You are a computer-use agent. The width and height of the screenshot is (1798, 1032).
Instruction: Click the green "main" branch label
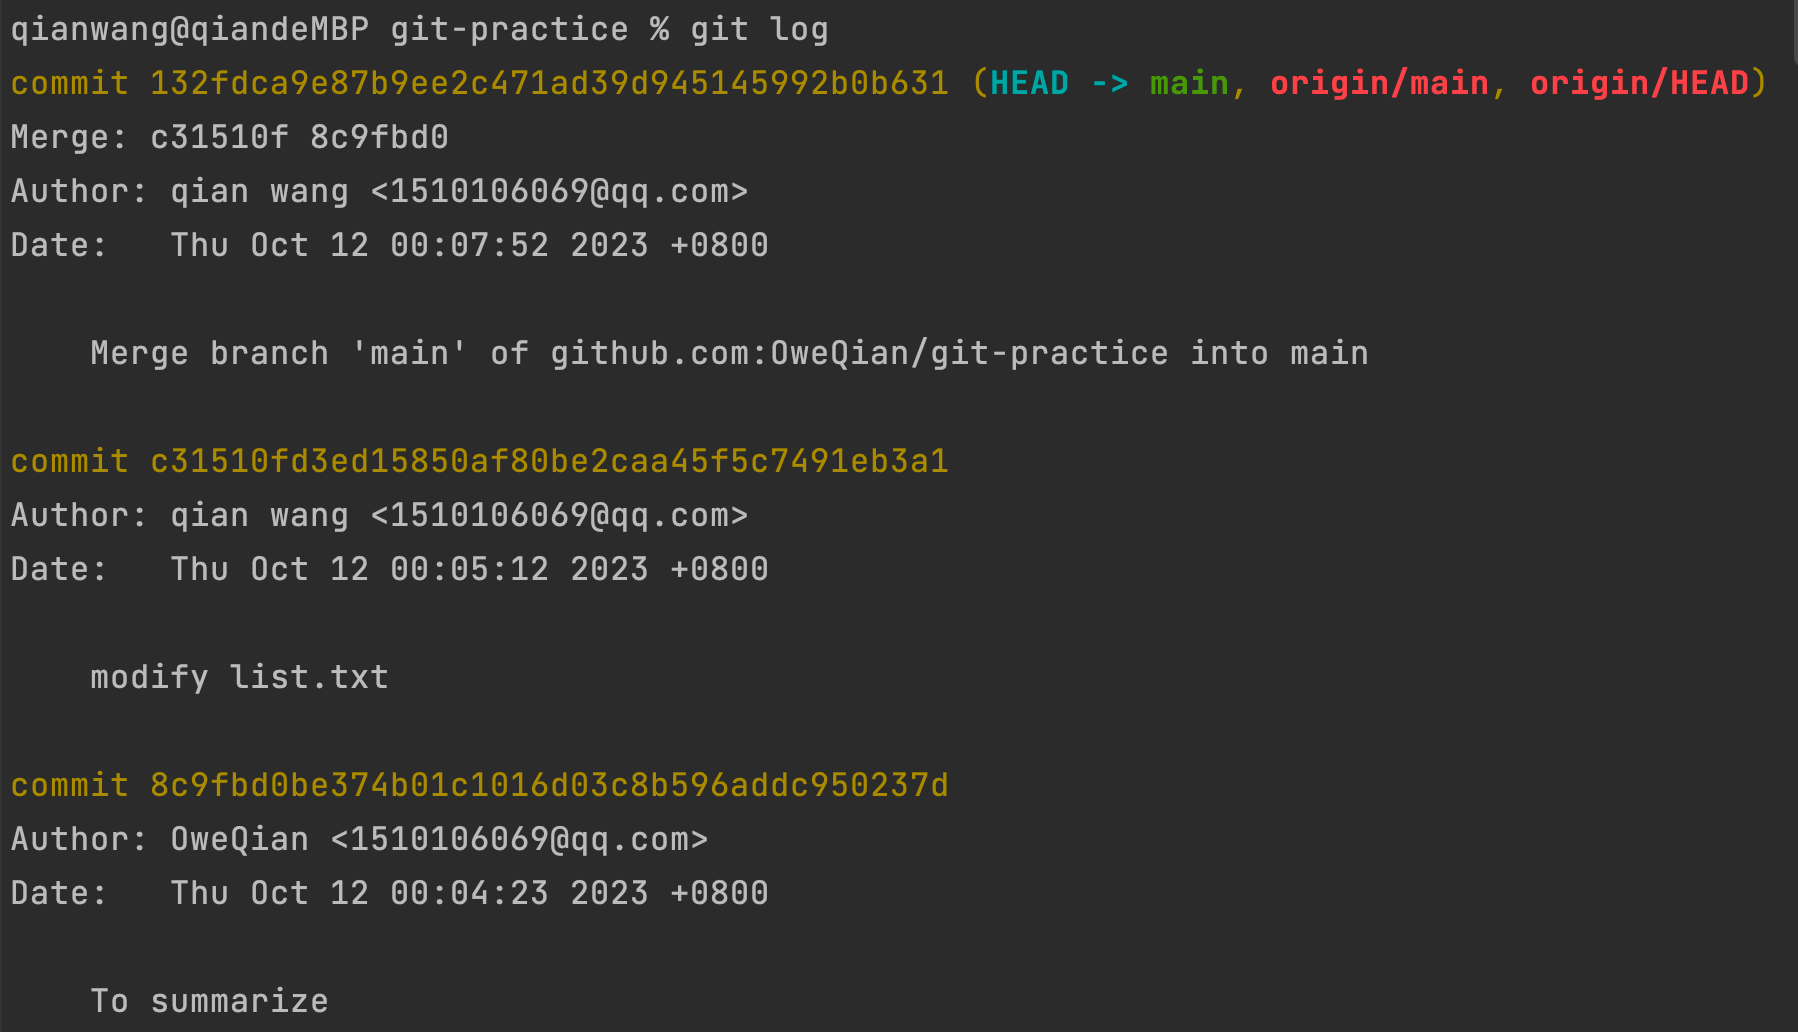pyautogui.click(x=1189, y=83)
